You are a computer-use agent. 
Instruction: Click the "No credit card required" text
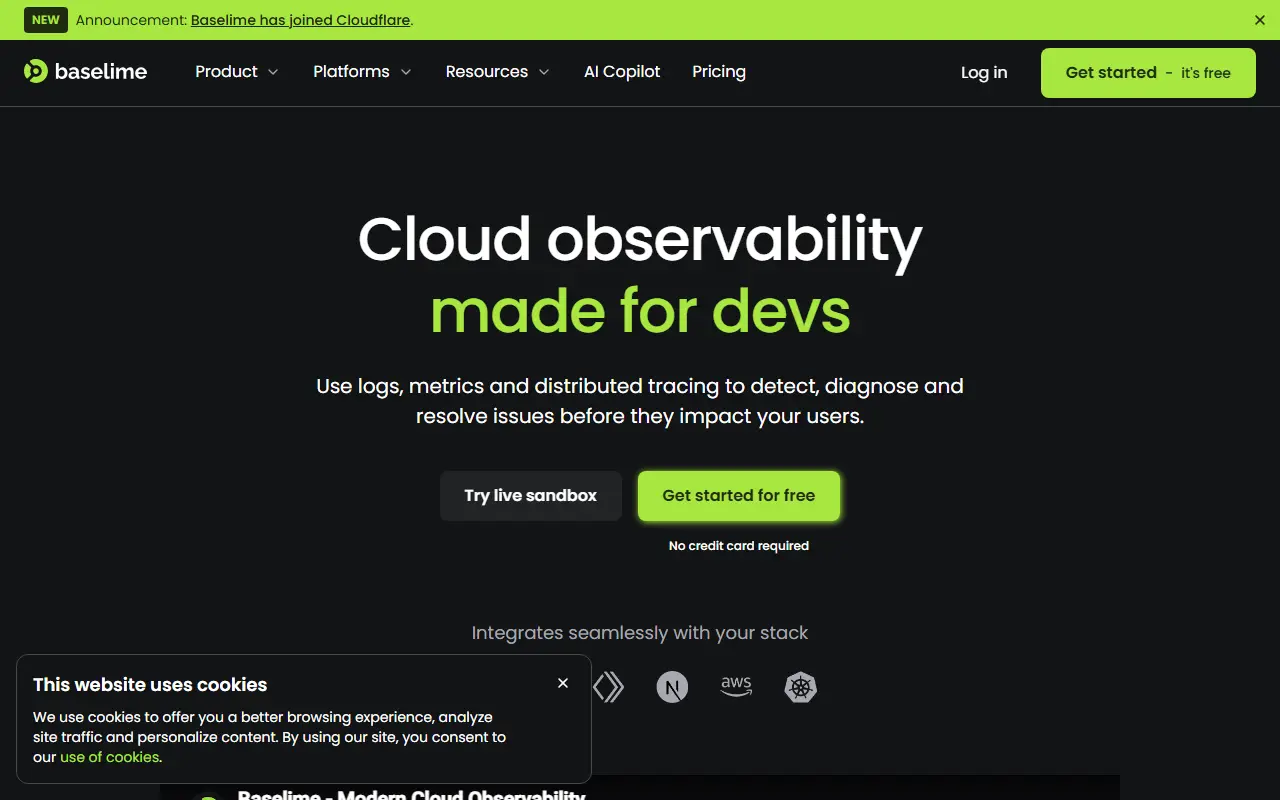point(739,546)
